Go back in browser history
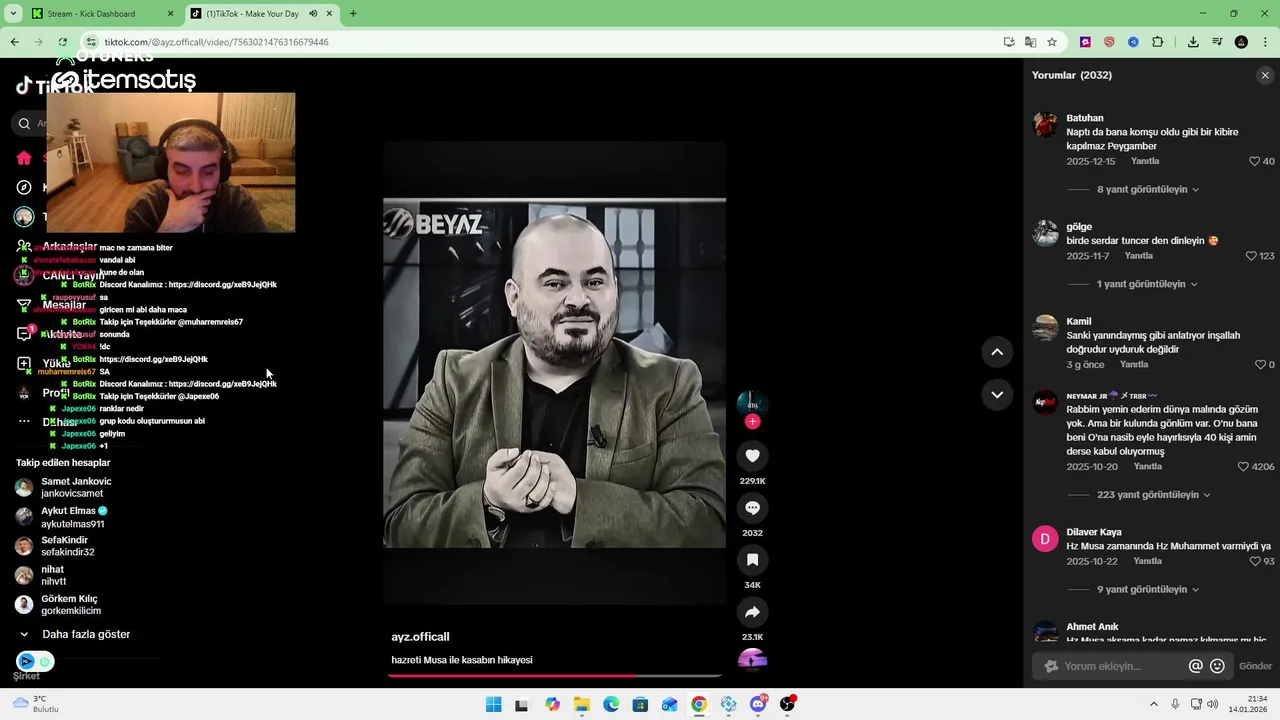Viewport: 1280px width, 720px height. [x=14, y=42]
